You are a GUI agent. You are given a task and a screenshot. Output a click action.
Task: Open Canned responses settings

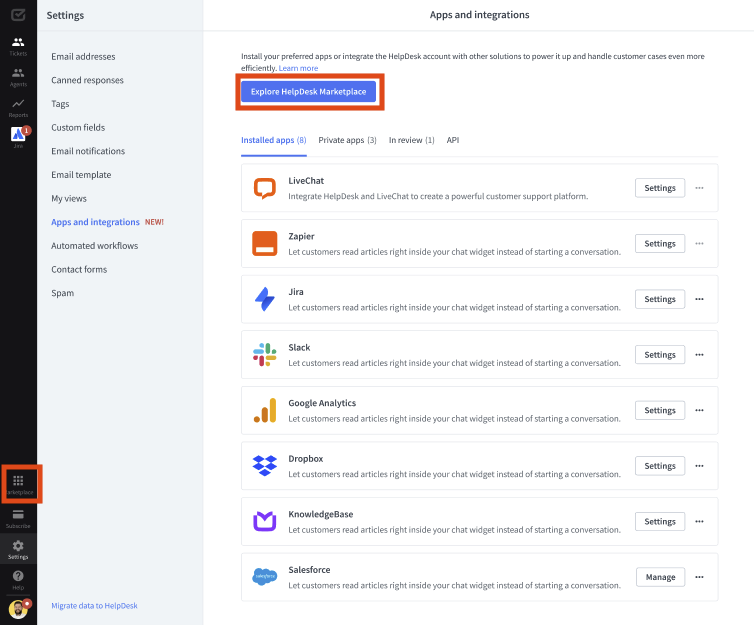pos(88,80)
